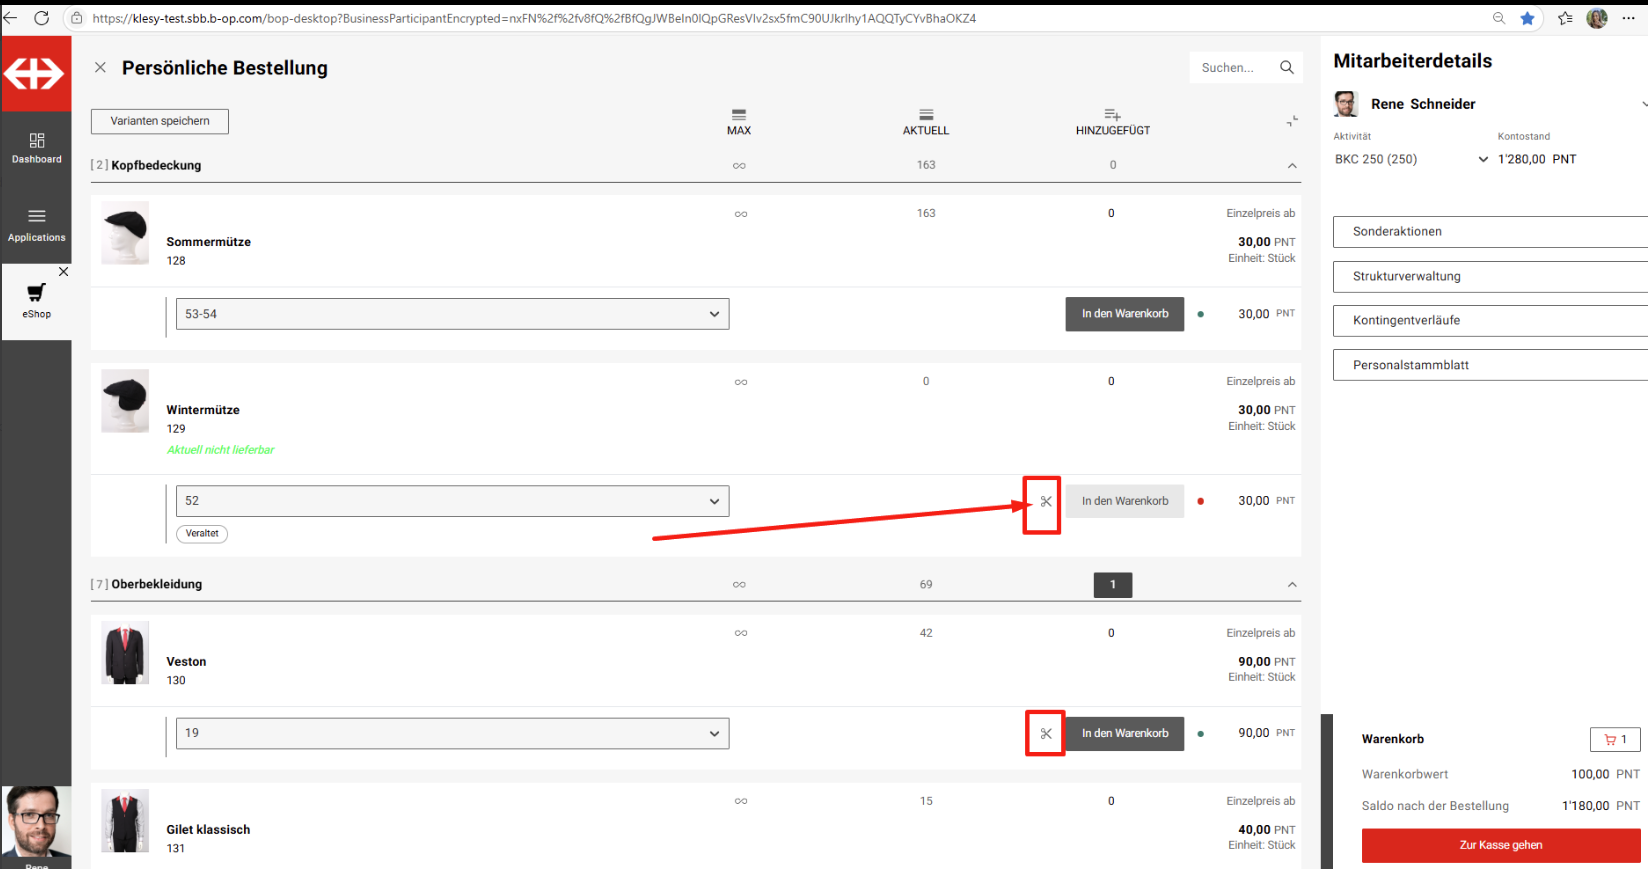Select the eShop cart icon
This screenshot has height=869, width=1648.
[x=37, y=292]
